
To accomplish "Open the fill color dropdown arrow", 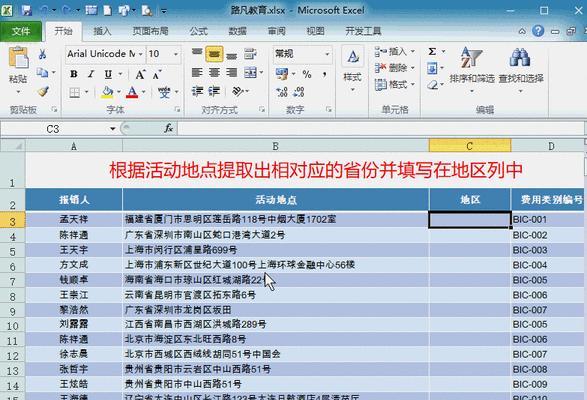I will click(x=119, y=92).
